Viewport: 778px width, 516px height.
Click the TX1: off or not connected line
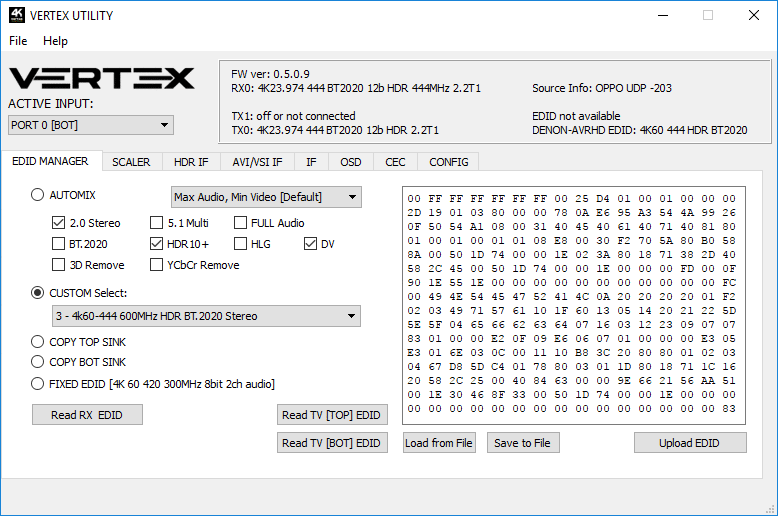click(293, 116)
